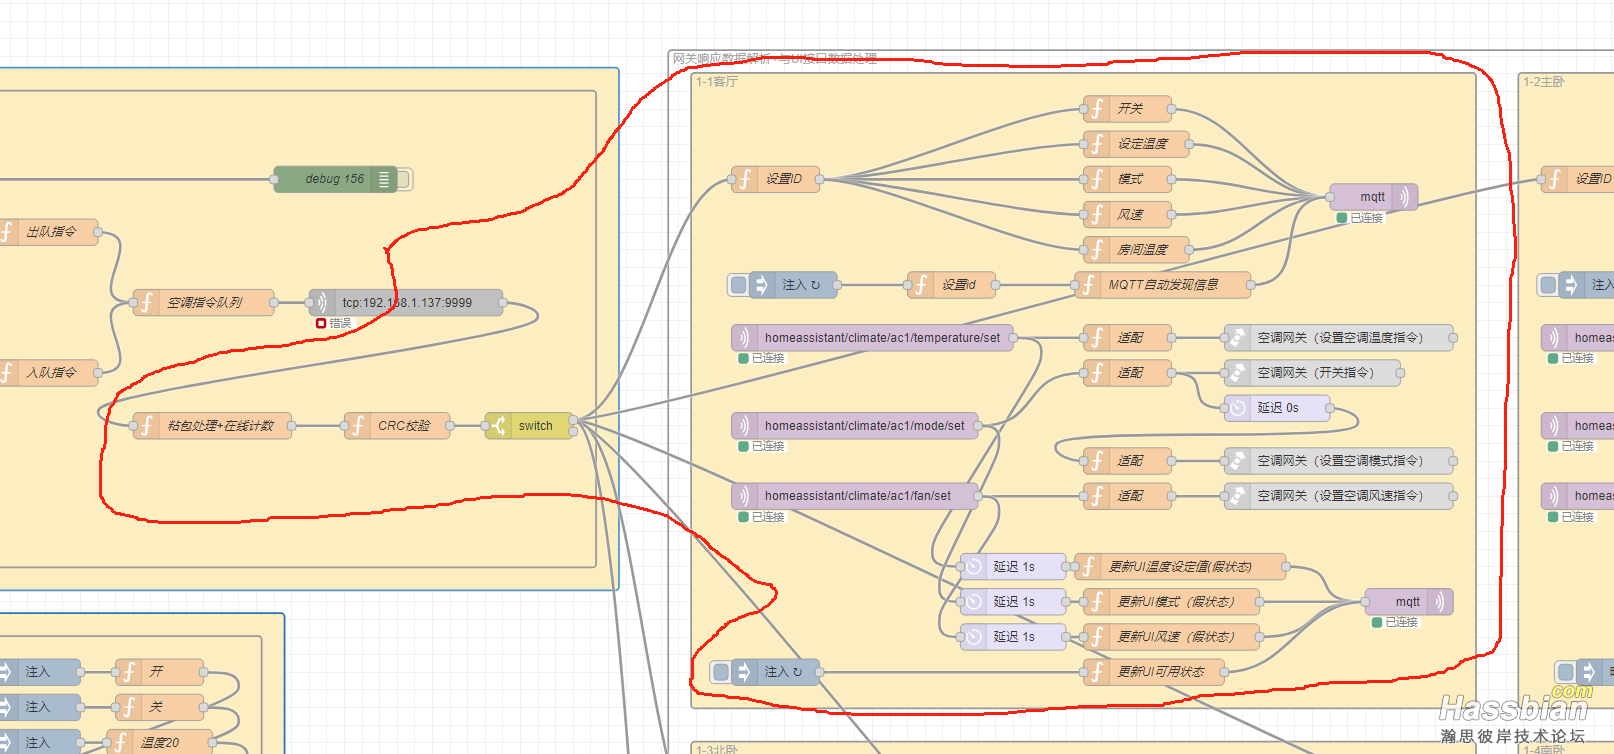Click the clock icon on 延迟 0s node
1614x754 pixels.
click(x=1238, y=408)
